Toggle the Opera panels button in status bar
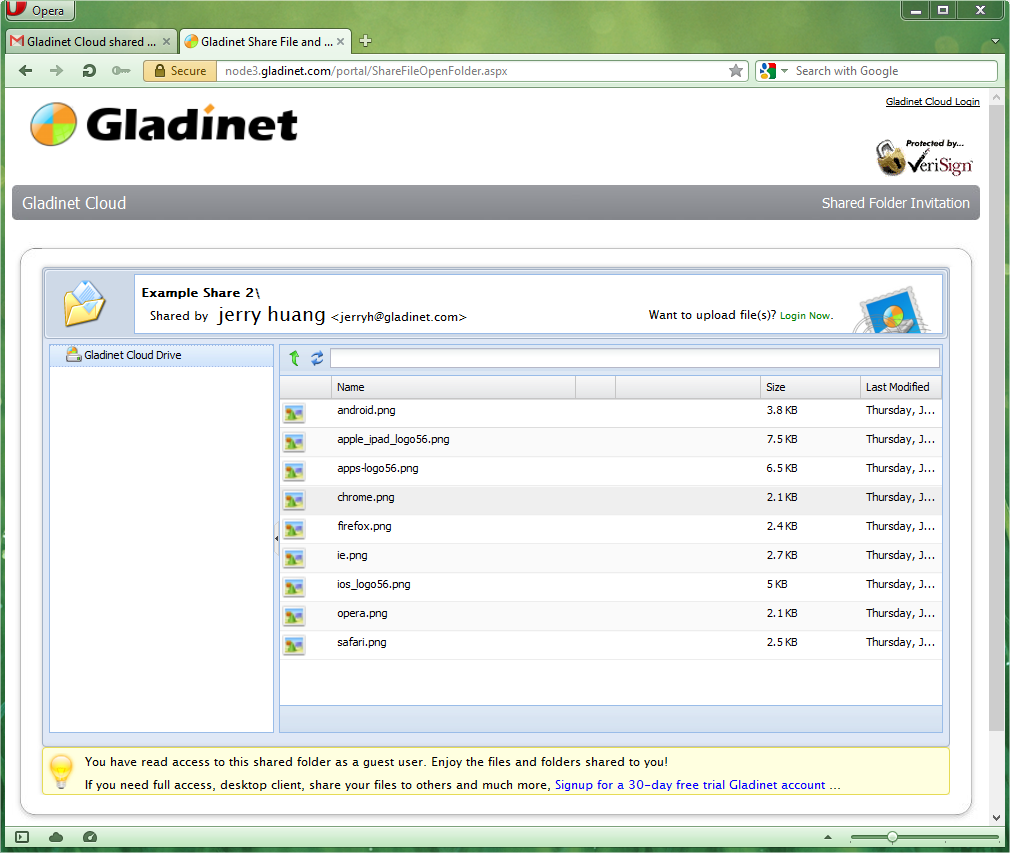This screenshot has width=1010, height=853. [x=22, y=837]
